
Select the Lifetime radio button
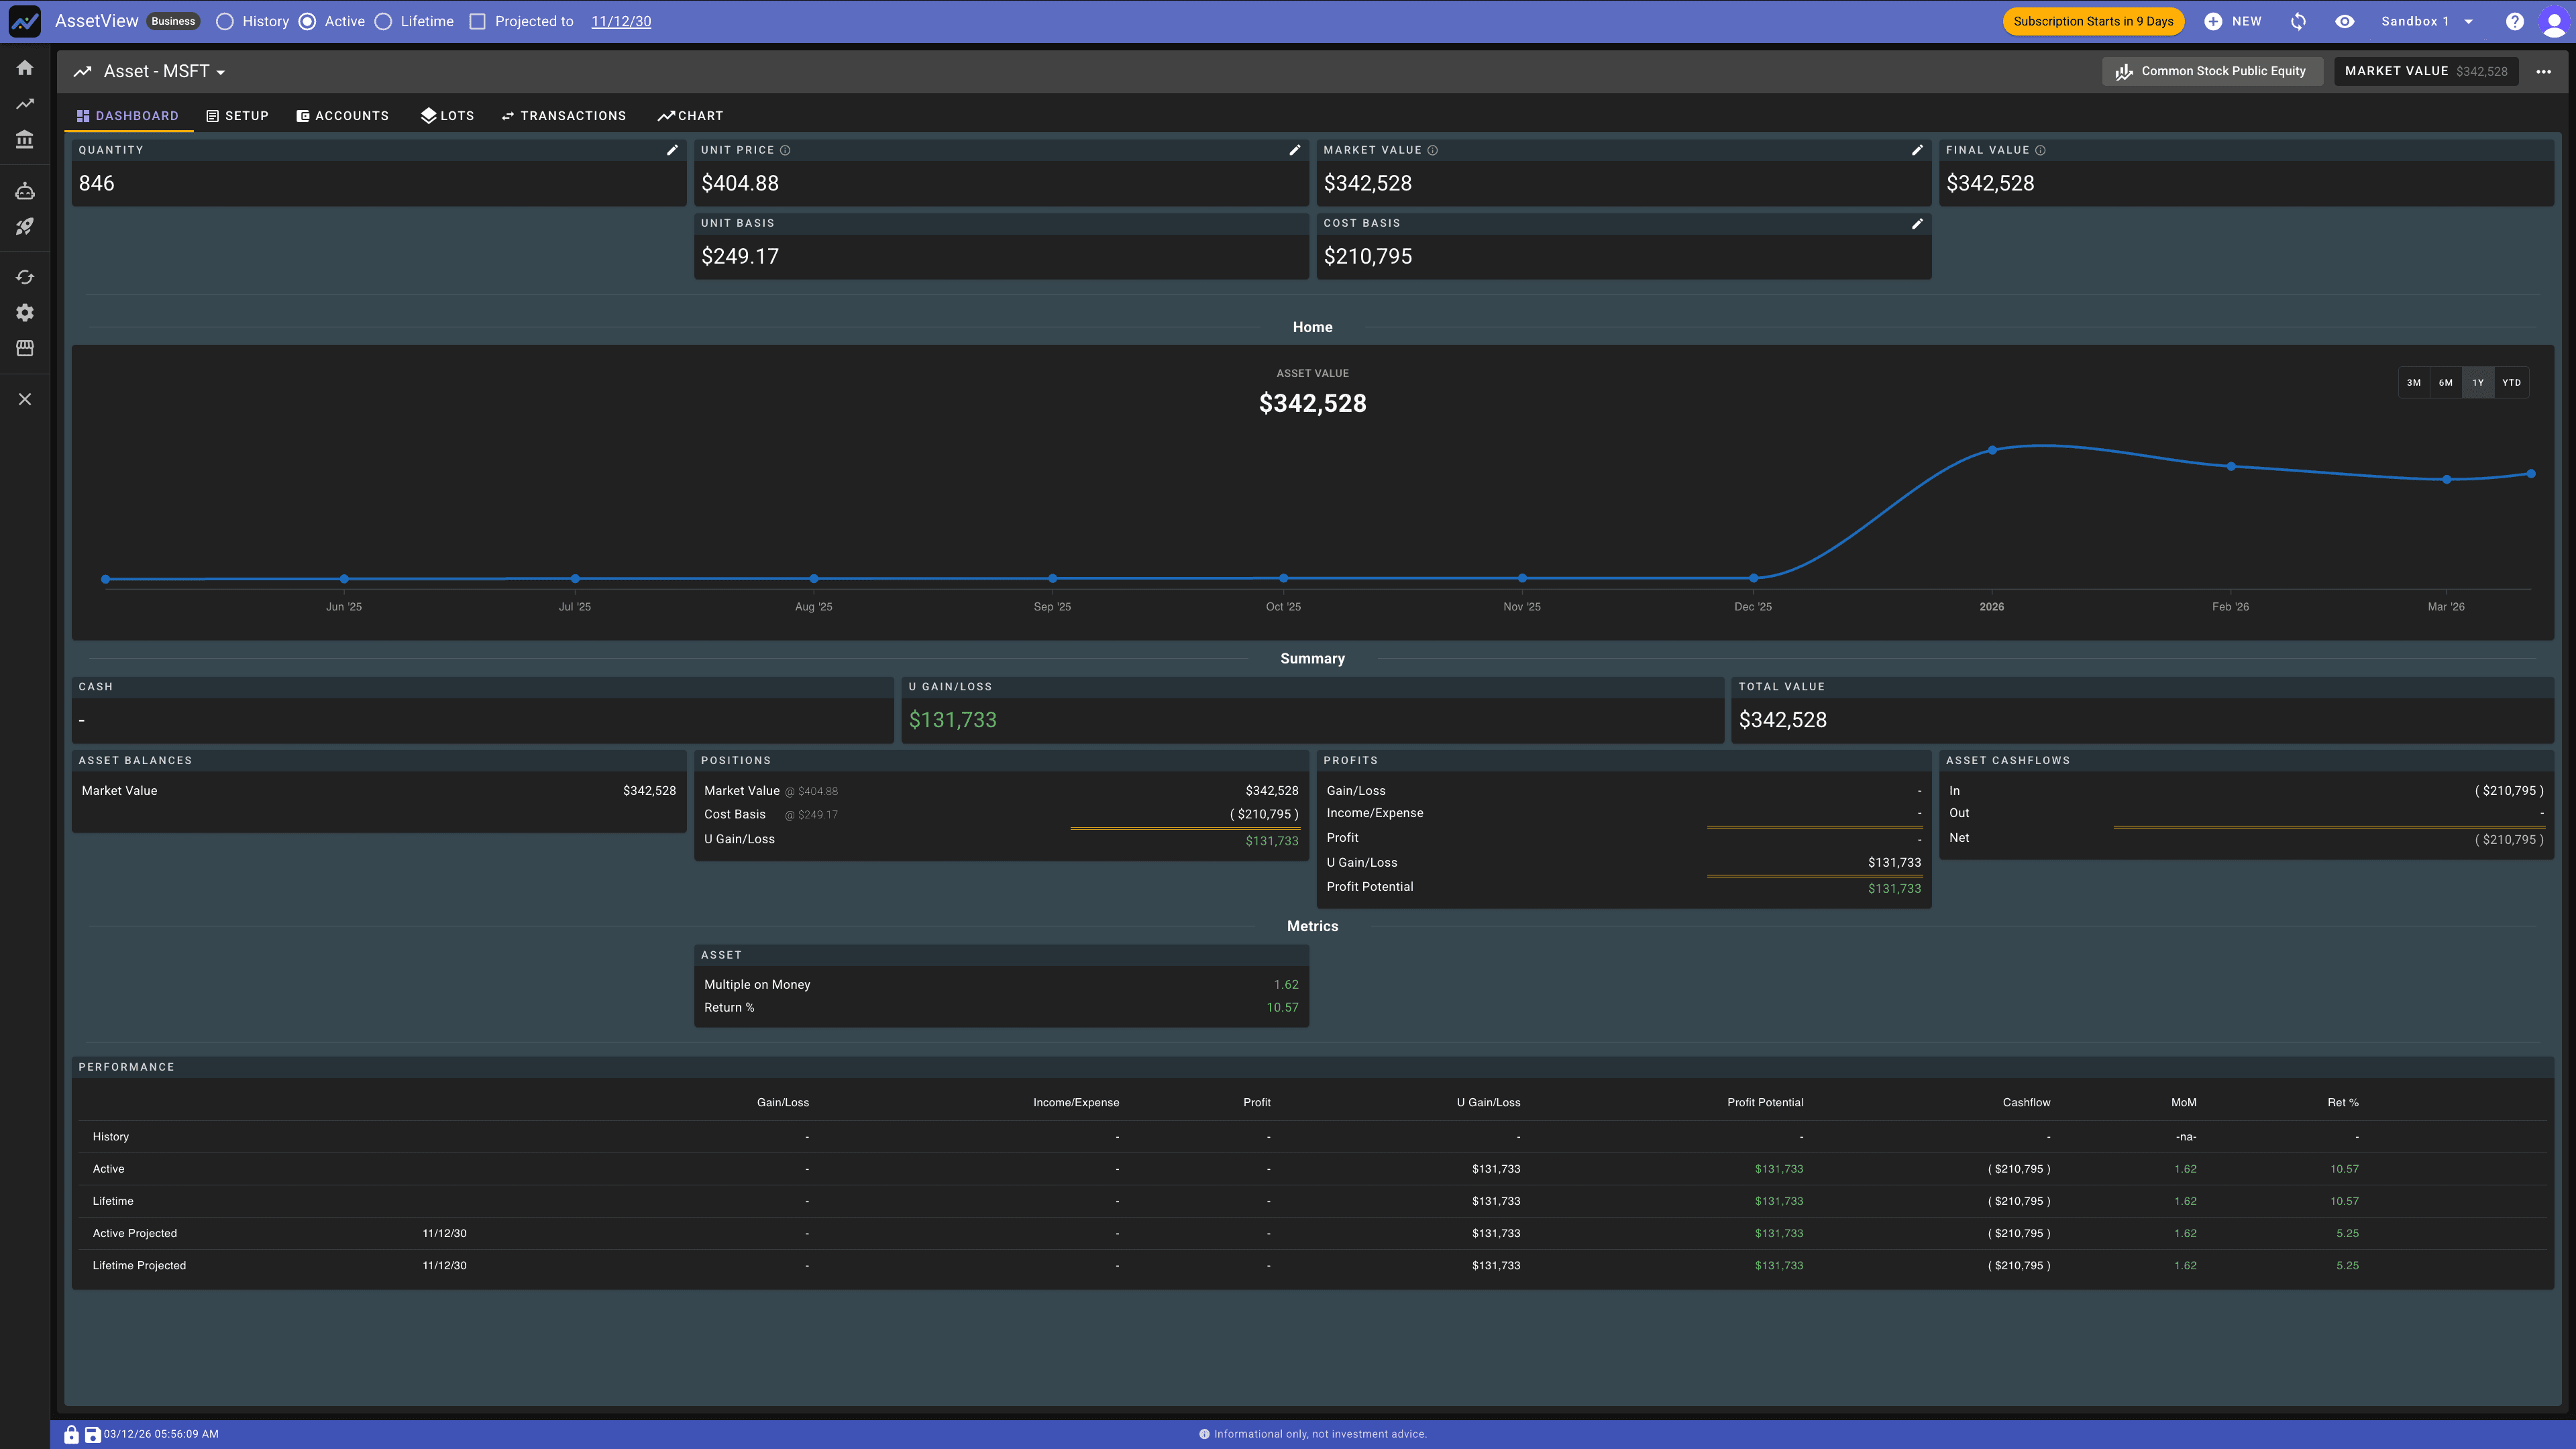coord(384,21)
